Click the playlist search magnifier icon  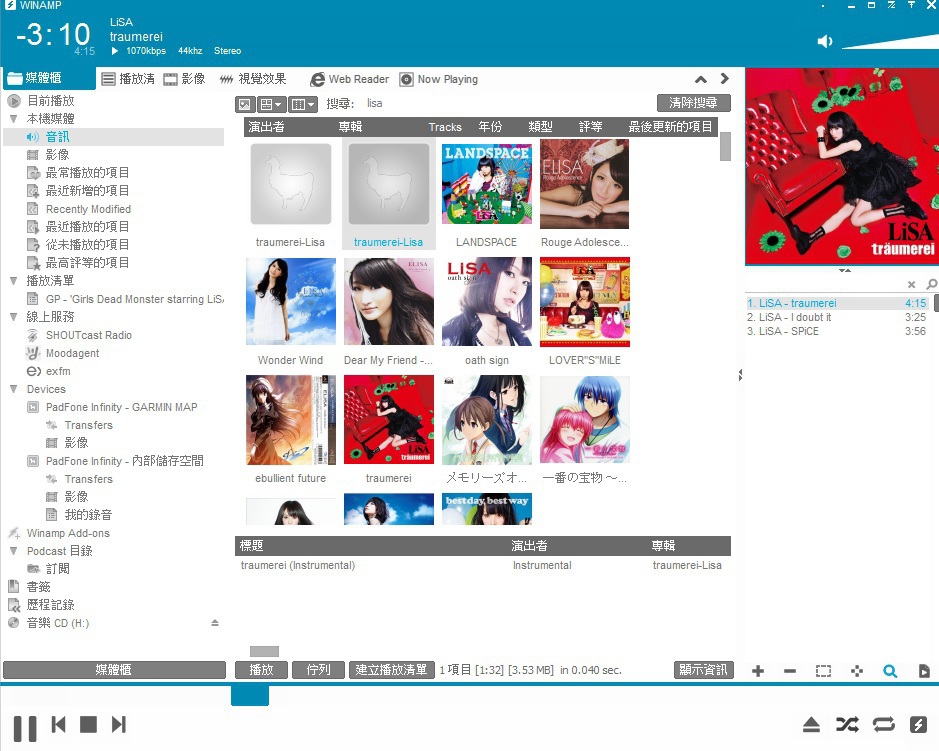pos(890,671)
